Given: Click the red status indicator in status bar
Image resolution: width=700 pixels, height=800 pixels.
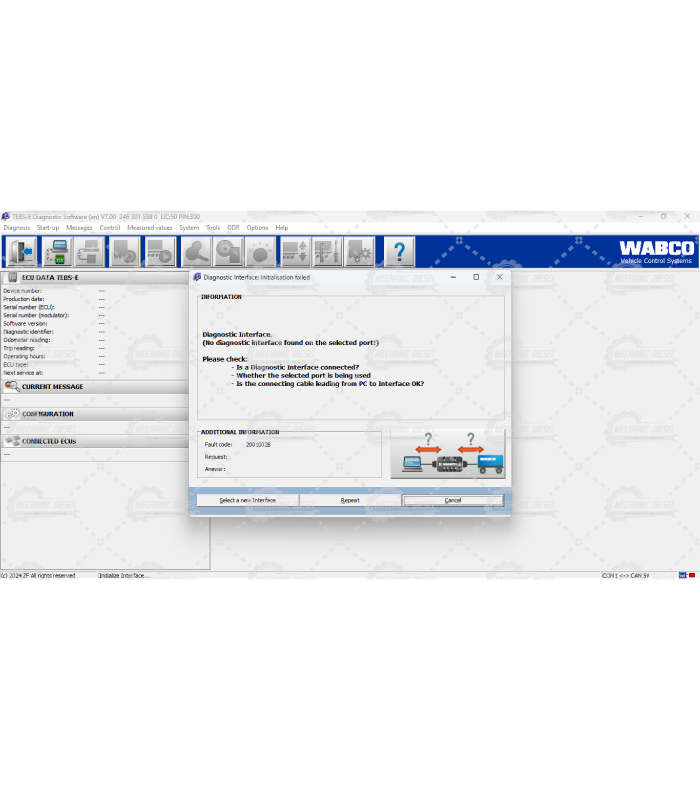Looking at the screenshot, I should [x=691, y=575].
